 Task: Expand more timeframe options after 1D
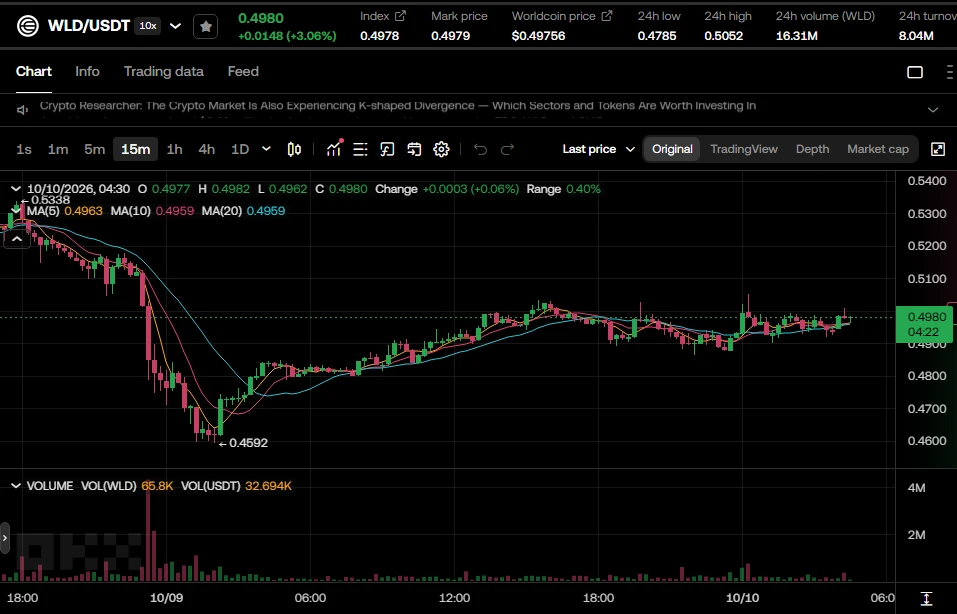pyautogui.click(x=266, y=149)
